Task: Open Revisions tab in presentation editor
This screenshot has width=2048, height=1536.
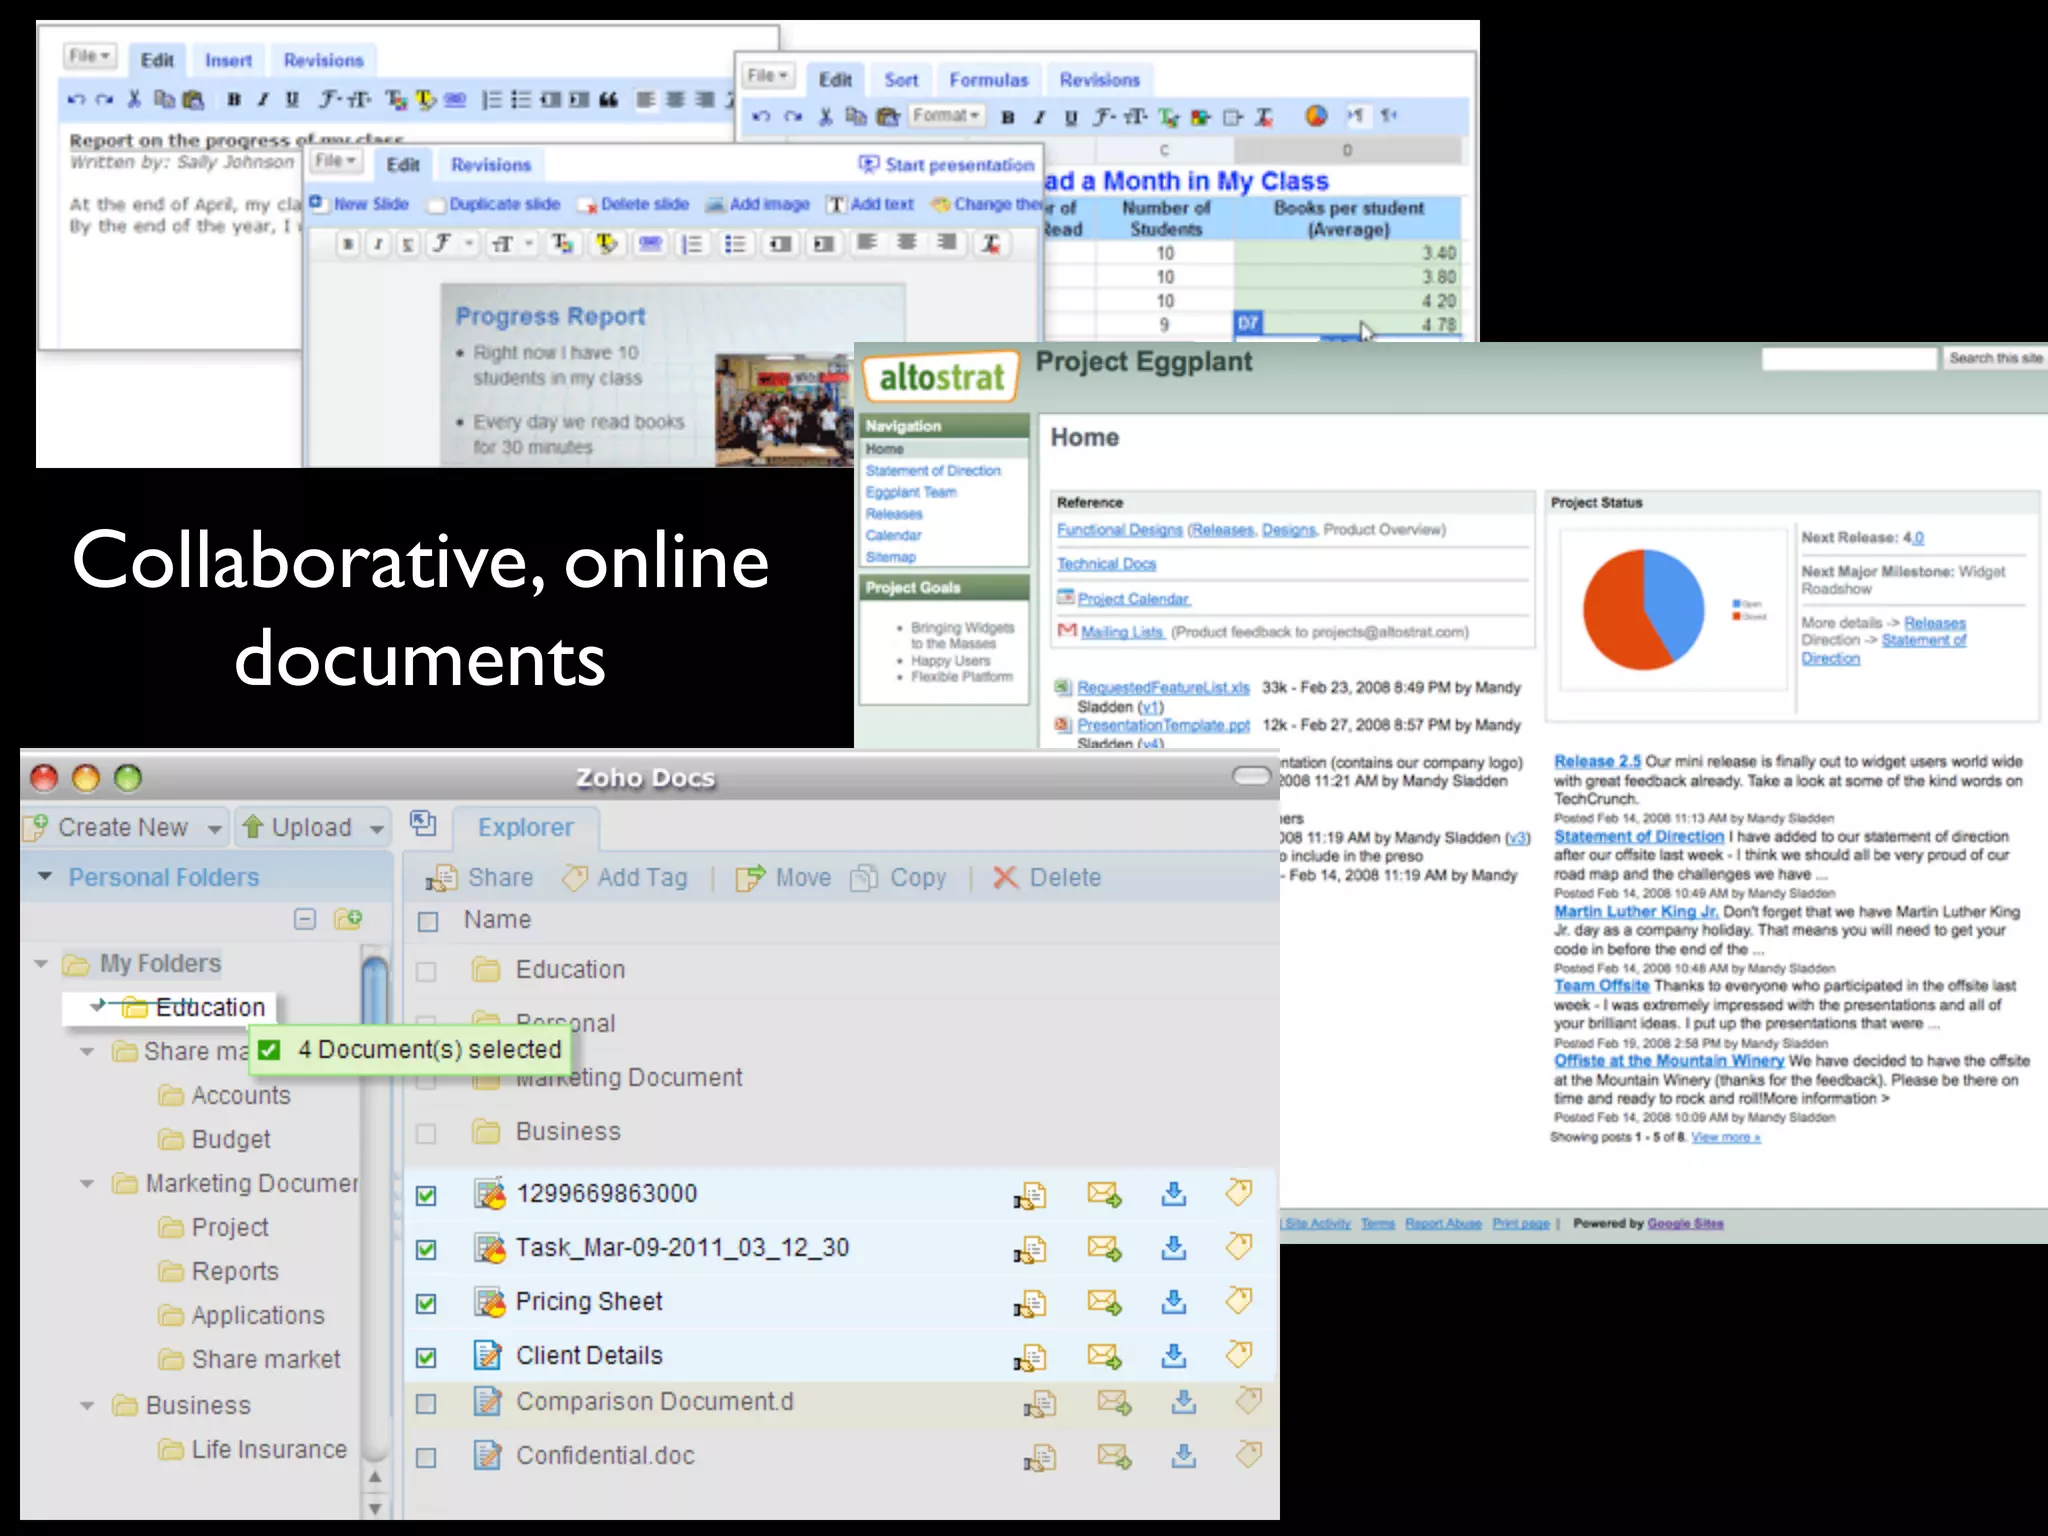Action: (x=491, y=165)
